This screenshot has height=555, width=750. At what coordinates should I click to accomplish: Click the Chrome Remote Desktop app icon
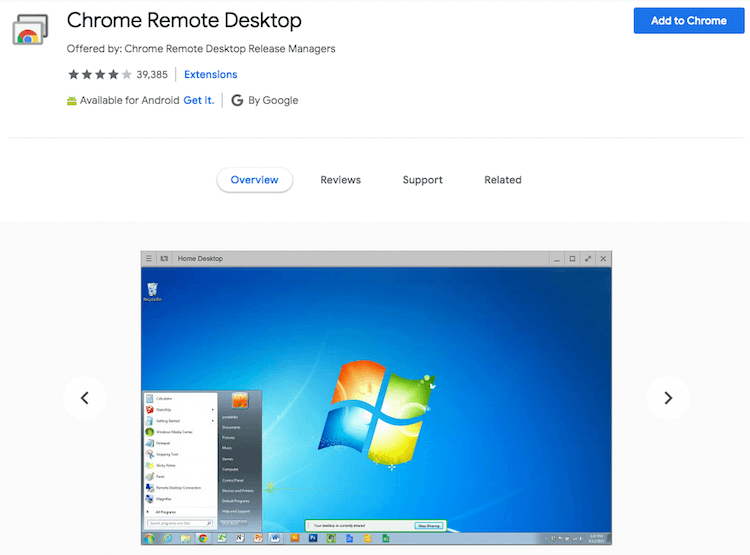click(x=30, y=29)
